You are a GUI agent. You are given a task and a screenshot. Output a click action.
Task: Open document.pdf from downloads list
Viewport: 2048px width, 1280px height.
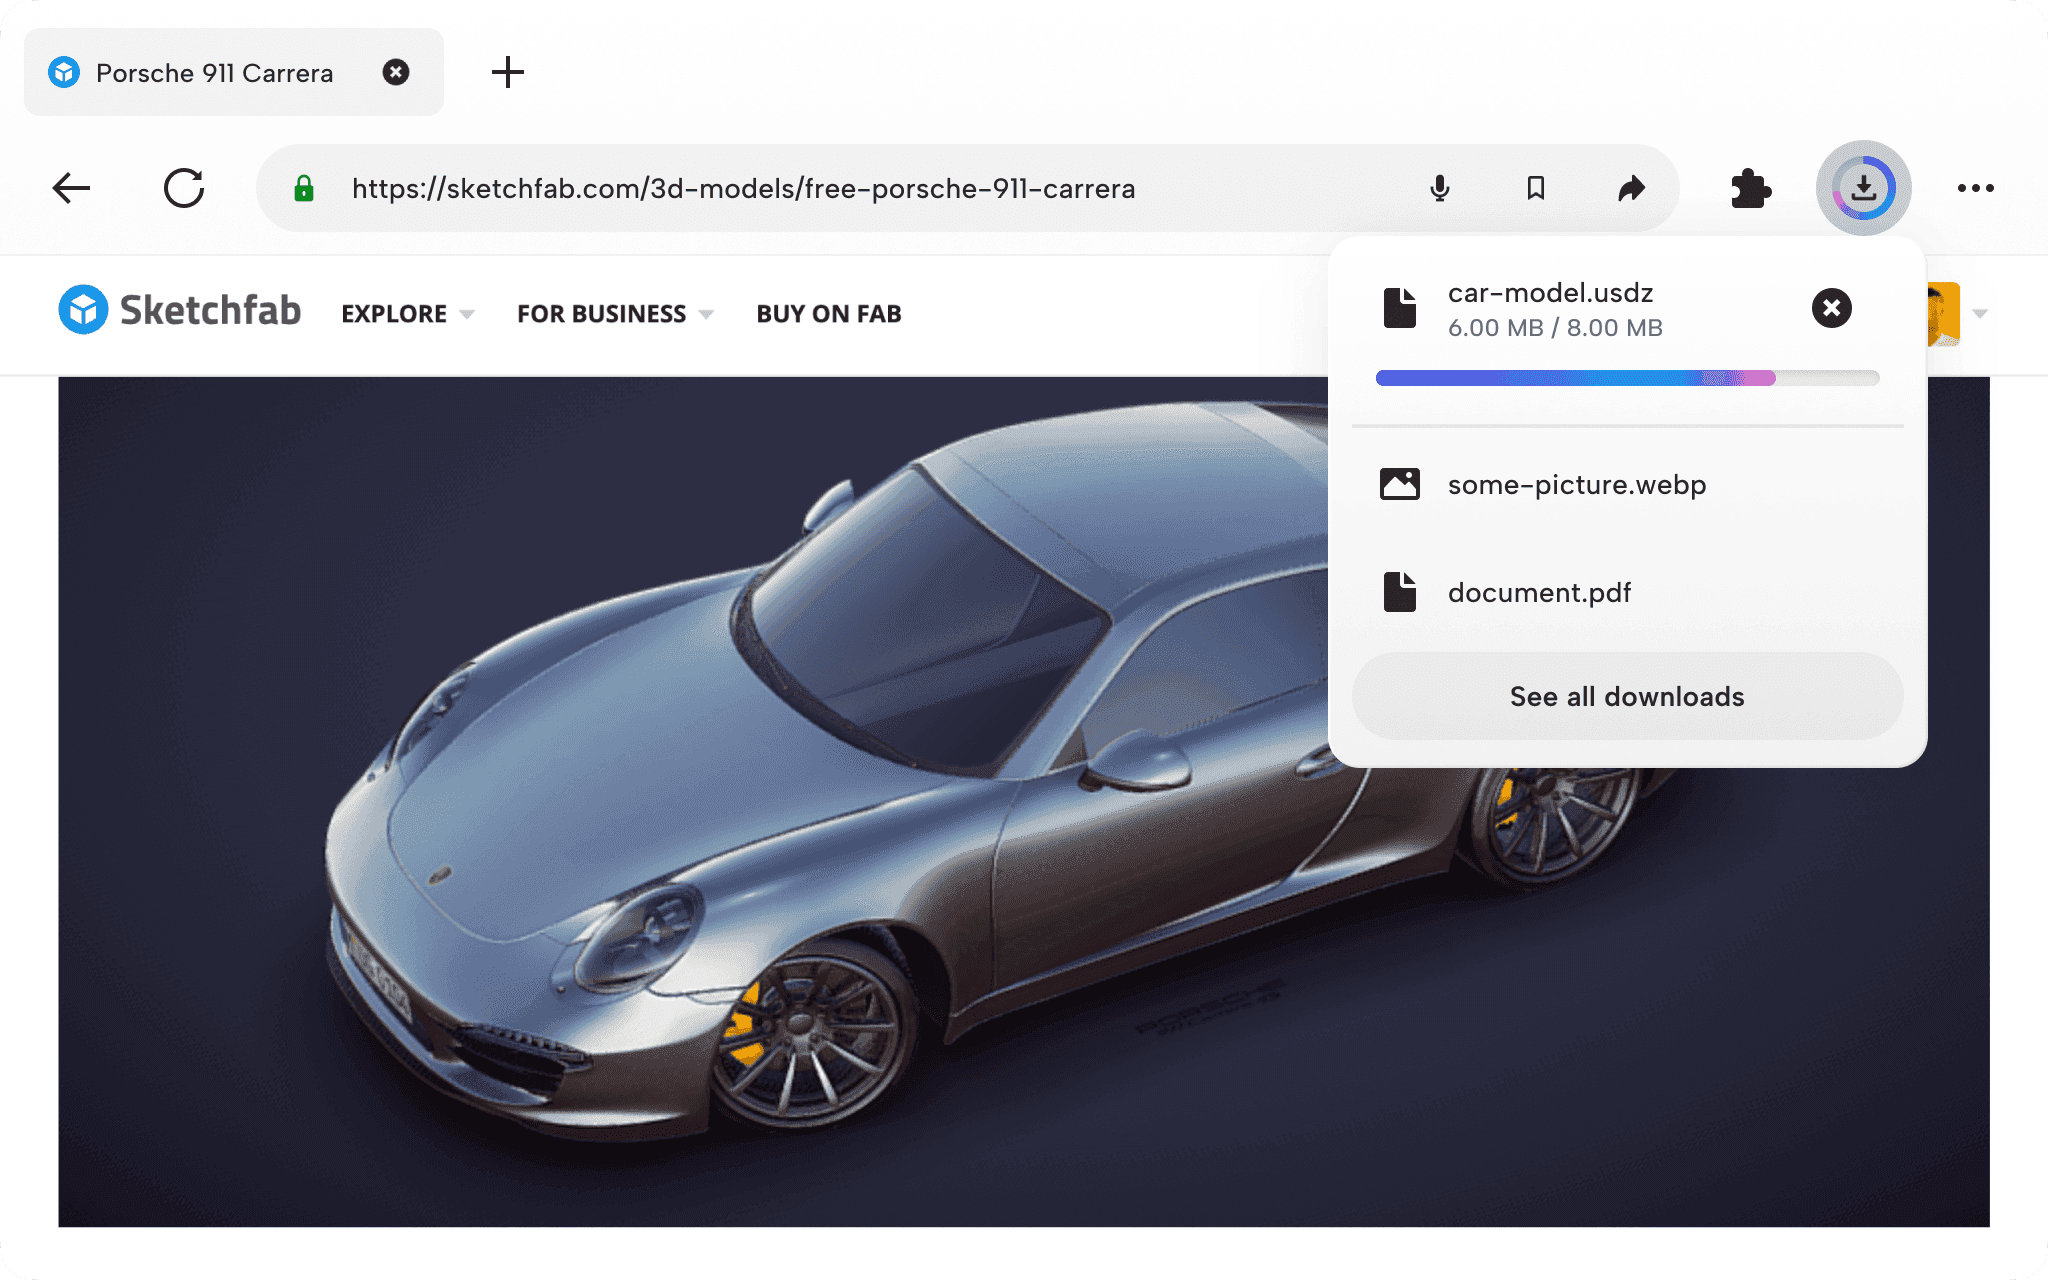click(1539, 593)
